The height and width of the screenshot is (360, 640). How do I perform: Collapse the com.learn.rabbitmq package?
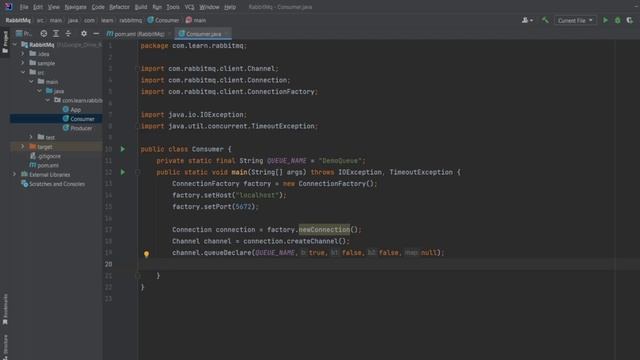(47, 100)
